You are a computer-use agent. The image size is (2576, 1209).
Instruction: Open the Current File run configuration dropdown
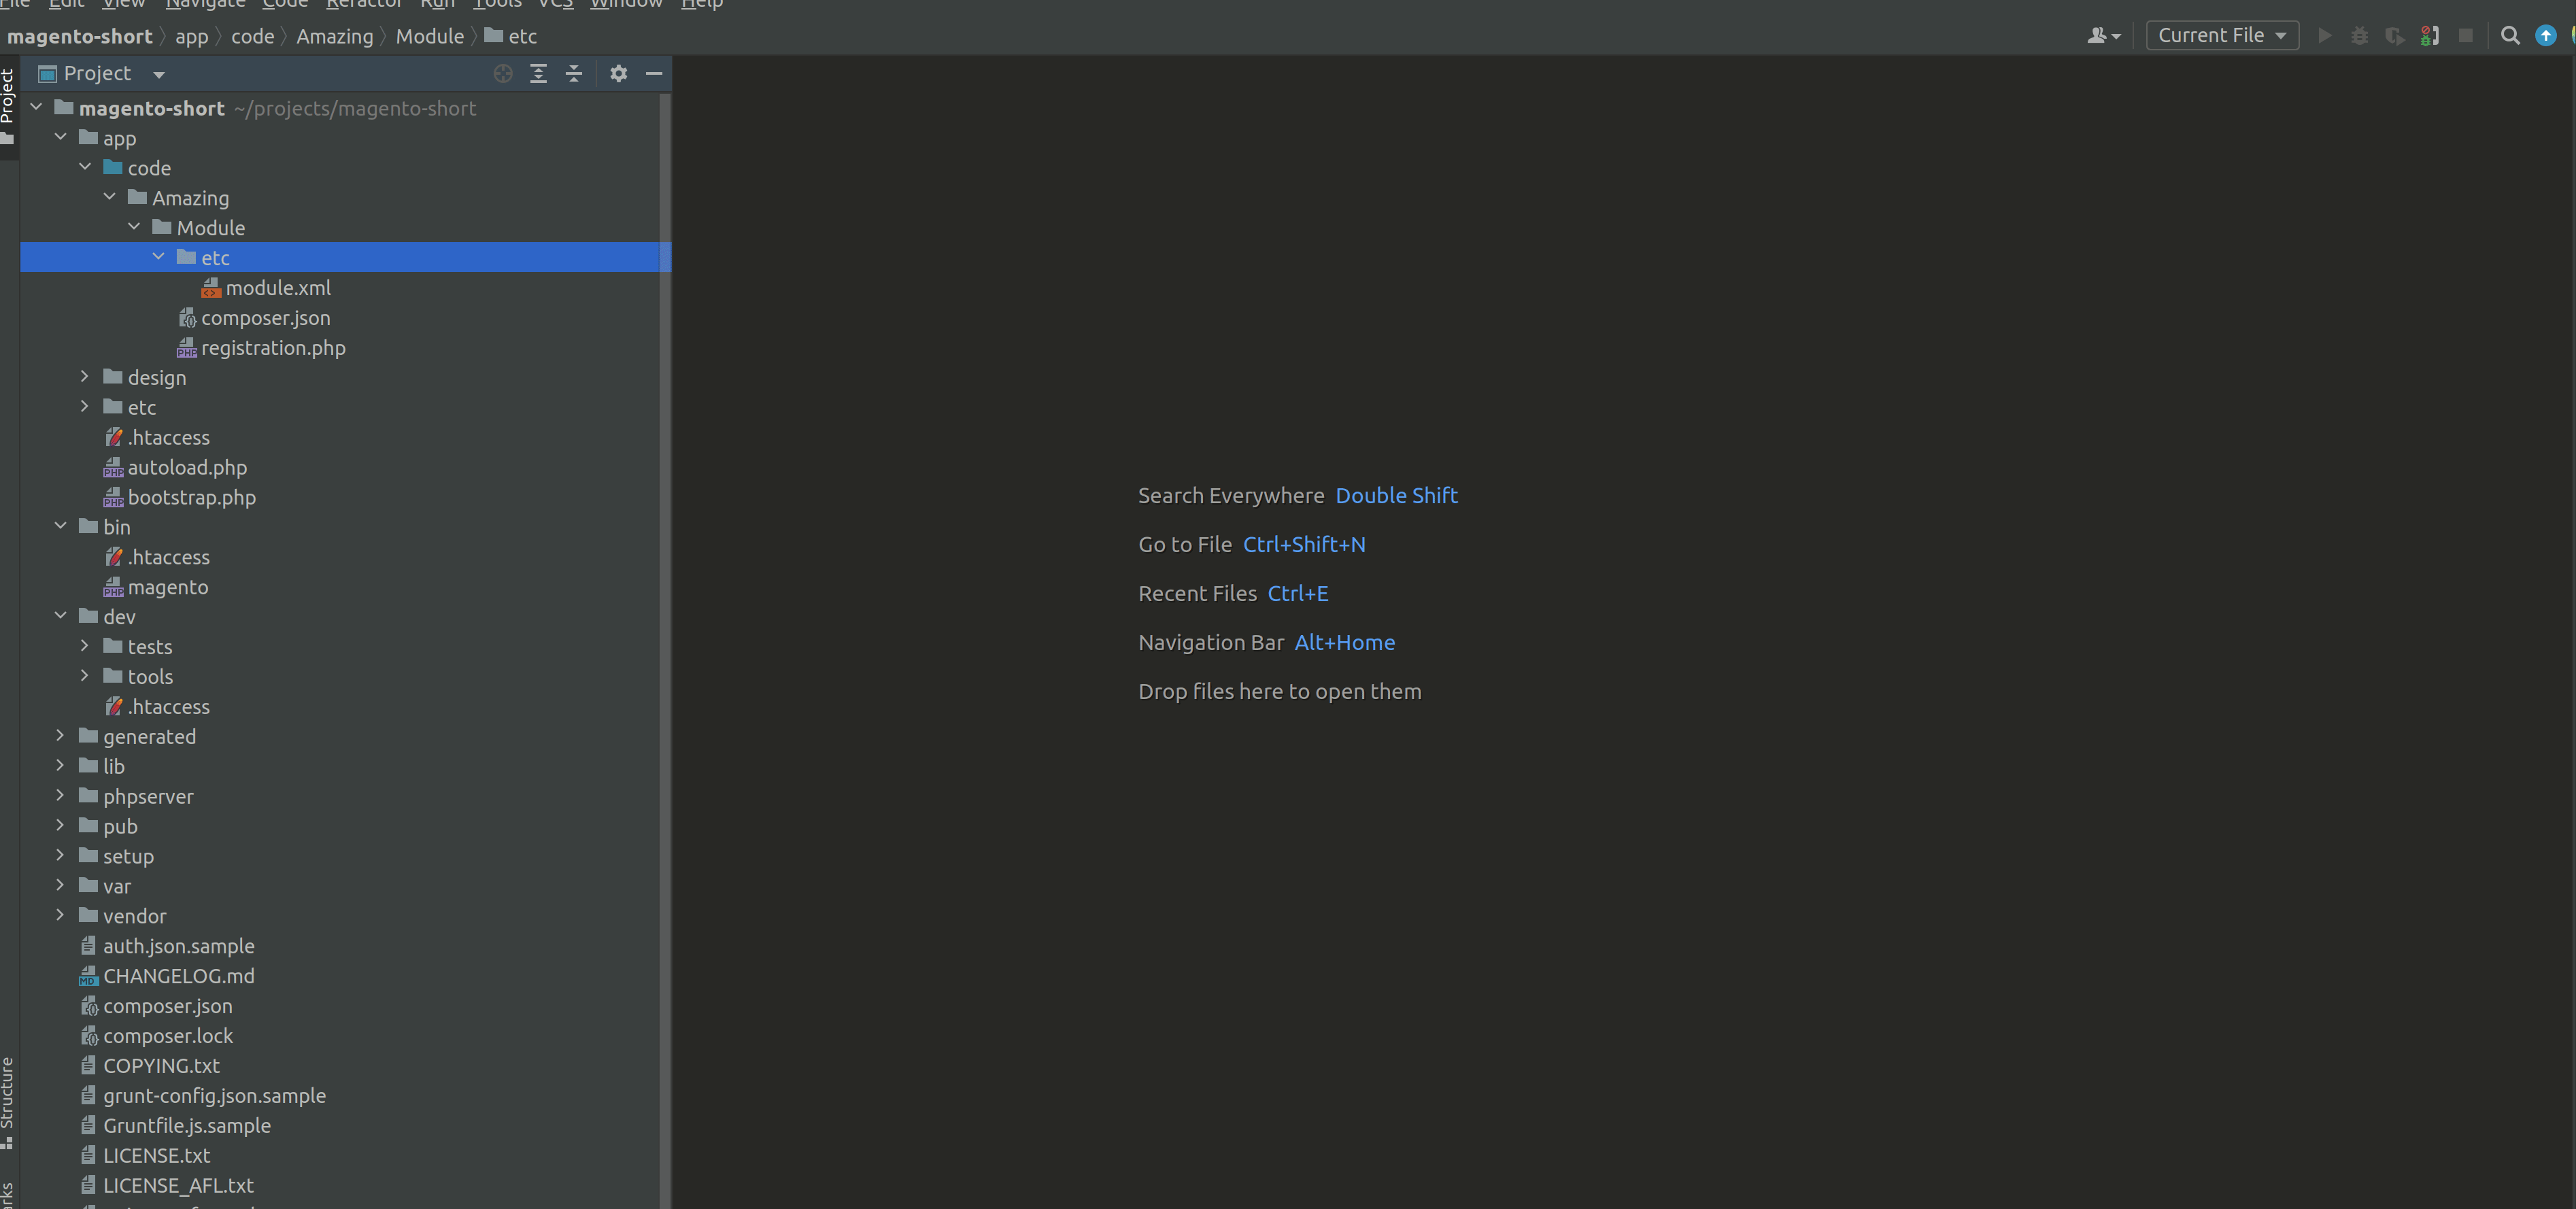tap(2221, 36)
